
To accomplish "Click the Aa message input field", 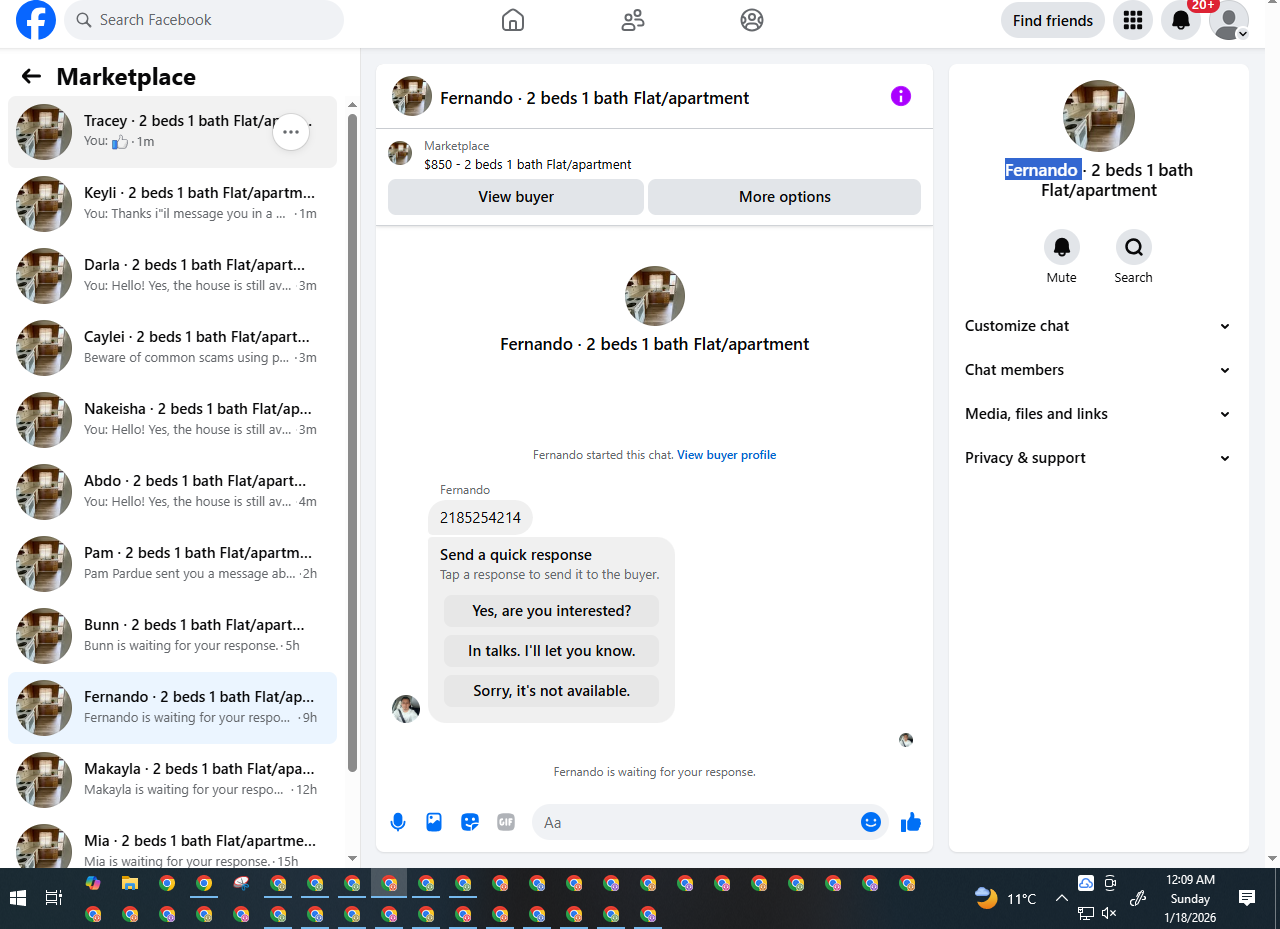I will [x=697, y=822].
